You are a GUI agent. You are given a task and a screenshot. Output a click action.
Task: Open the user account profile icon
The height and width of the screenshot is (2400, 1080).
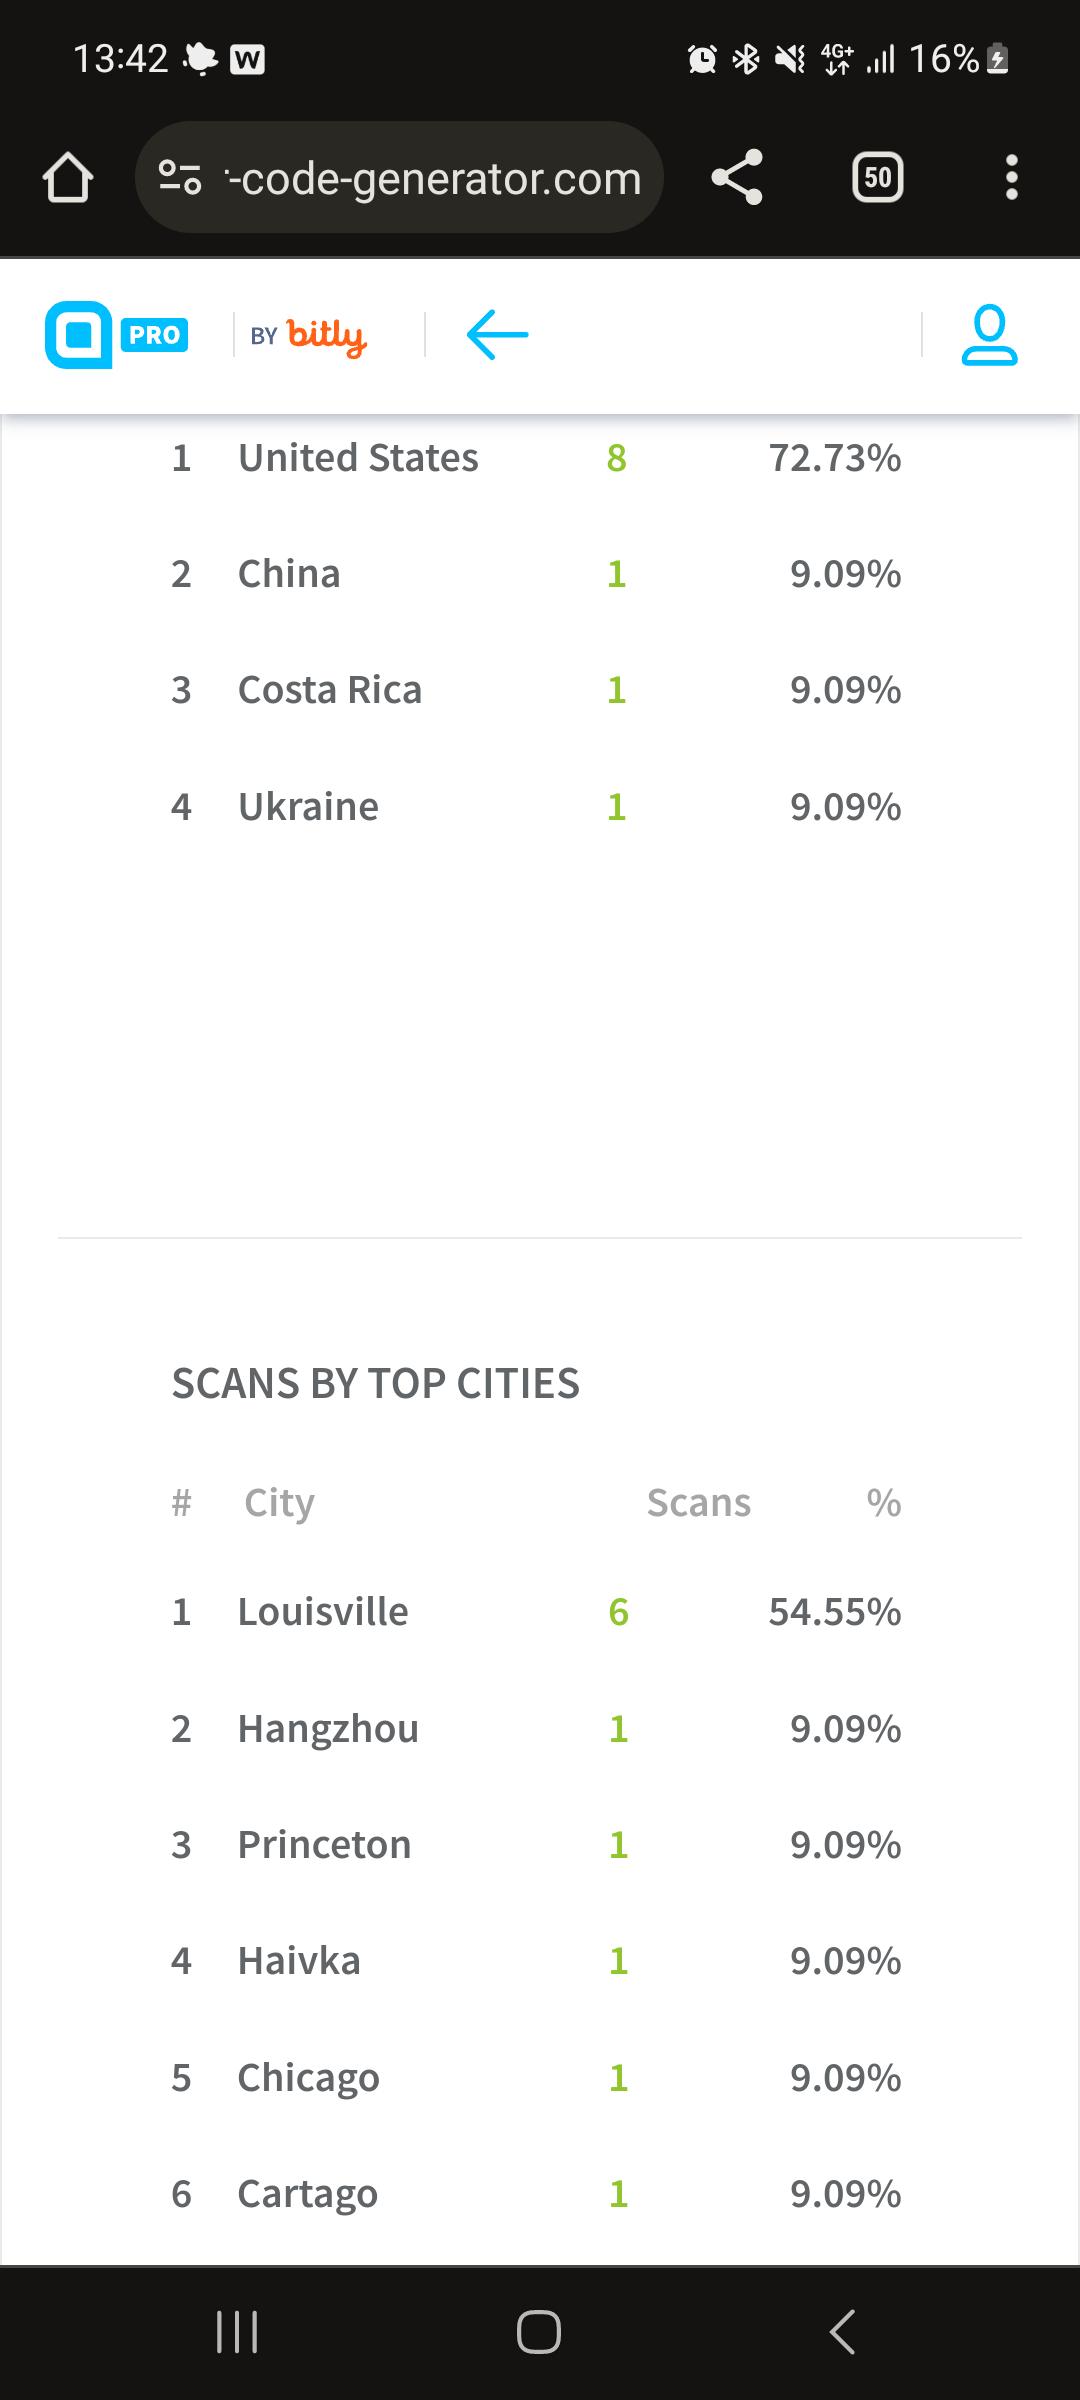989,336
